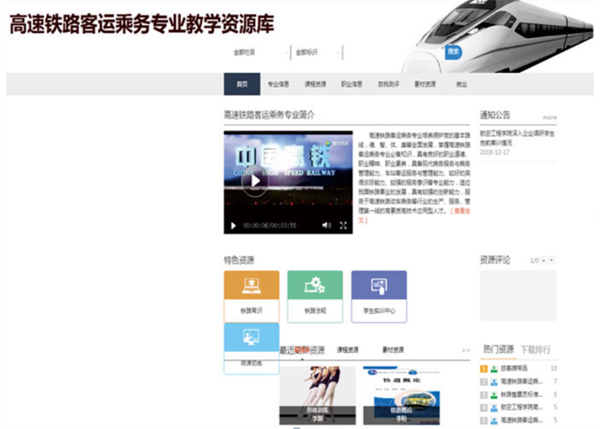Mute the video using the speaker icon
Screen dimensions: 600x429
click(326, 226)
